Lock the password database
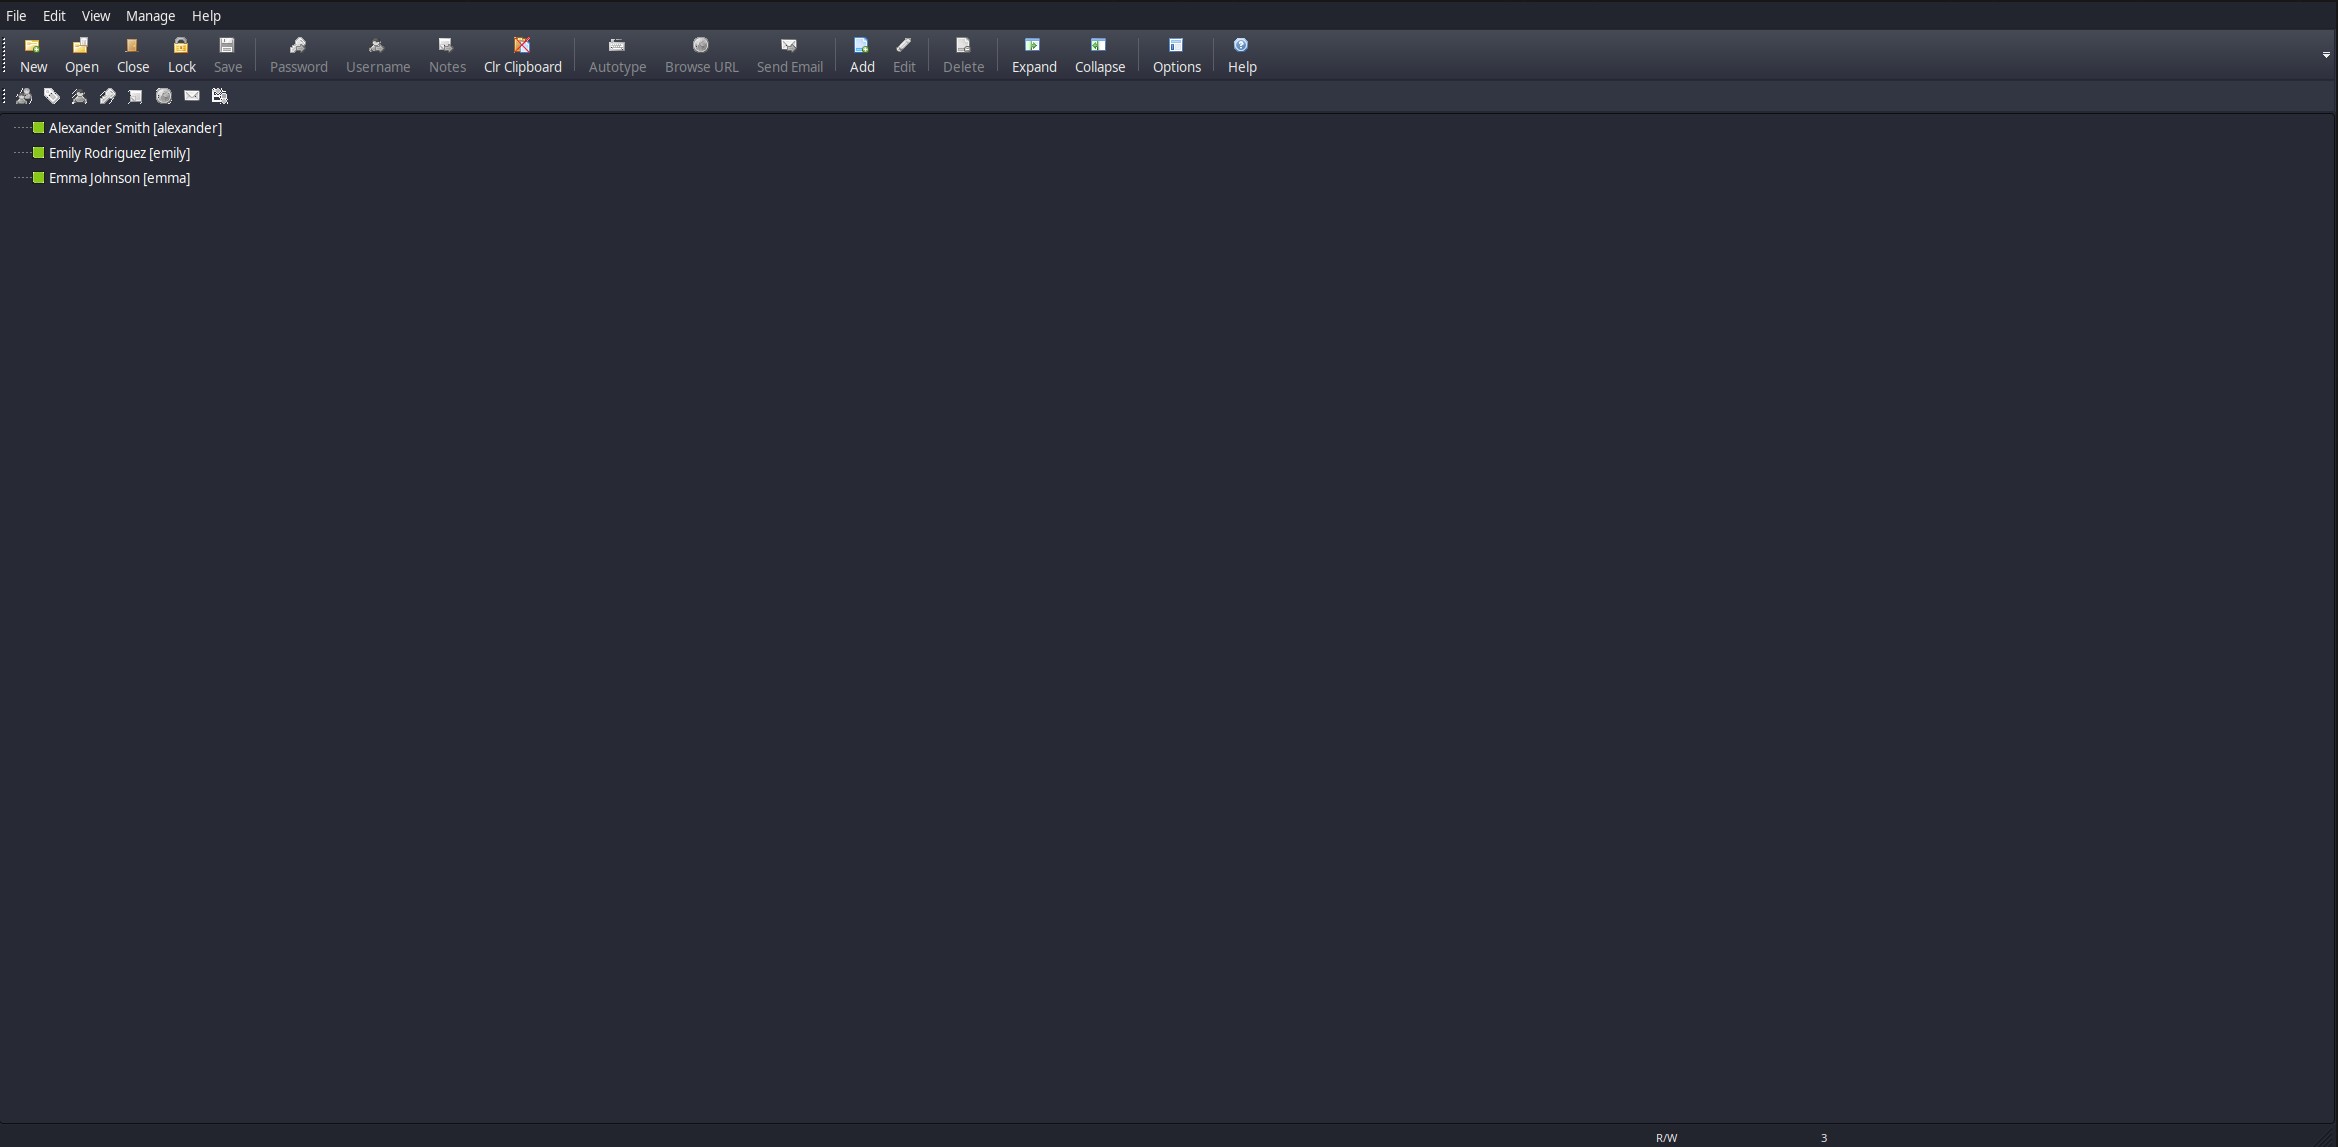 click(181, 54)
